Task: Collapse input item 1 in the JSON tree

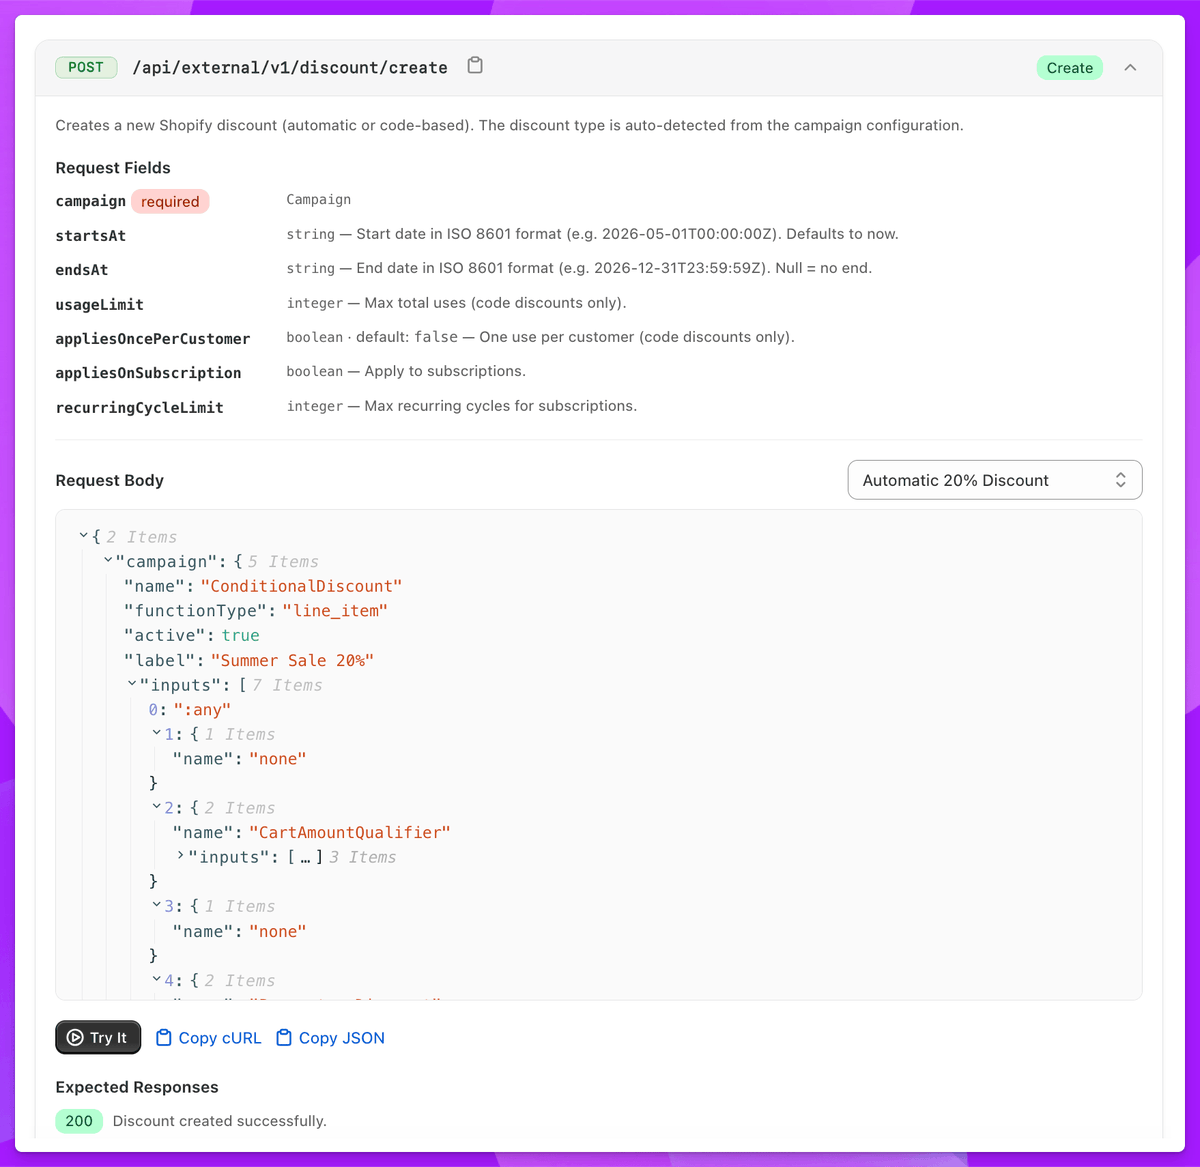Action: [x=157, y=734]
